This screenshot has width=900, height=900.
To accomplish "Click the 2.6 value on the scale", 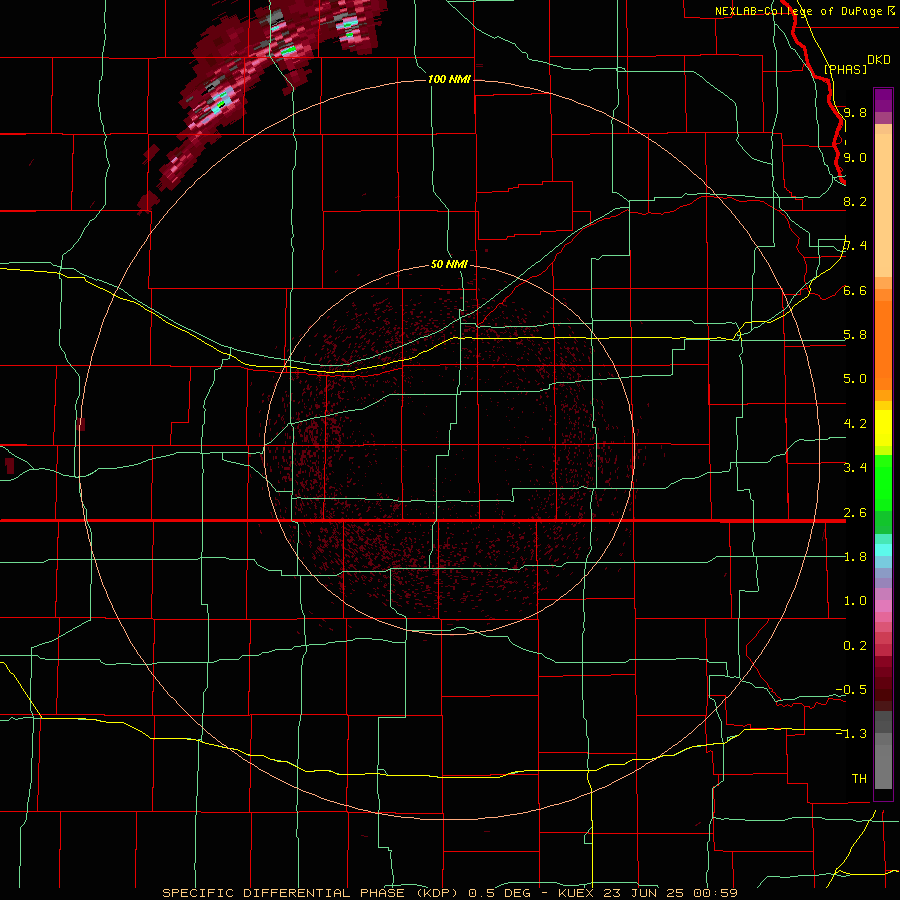I will [x=855, y=512].
